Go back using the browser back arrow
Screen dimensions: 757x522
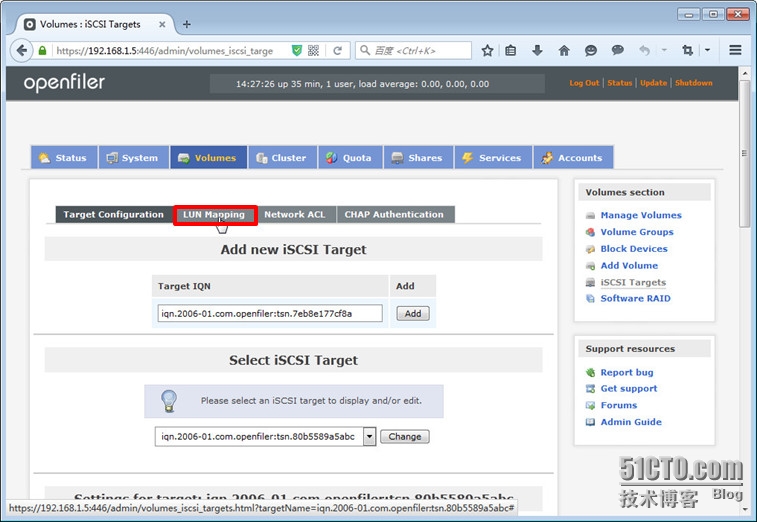tap(22, 50)
